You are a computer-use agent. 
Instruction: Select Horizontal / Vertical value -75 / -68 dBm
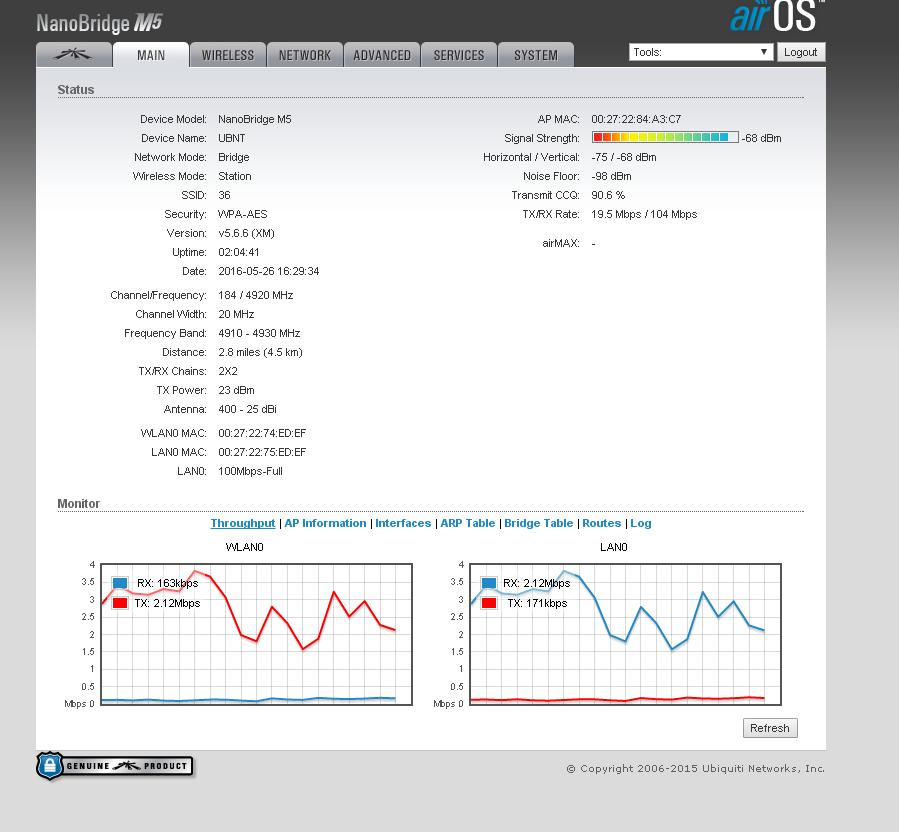click(x=624, y=157)
